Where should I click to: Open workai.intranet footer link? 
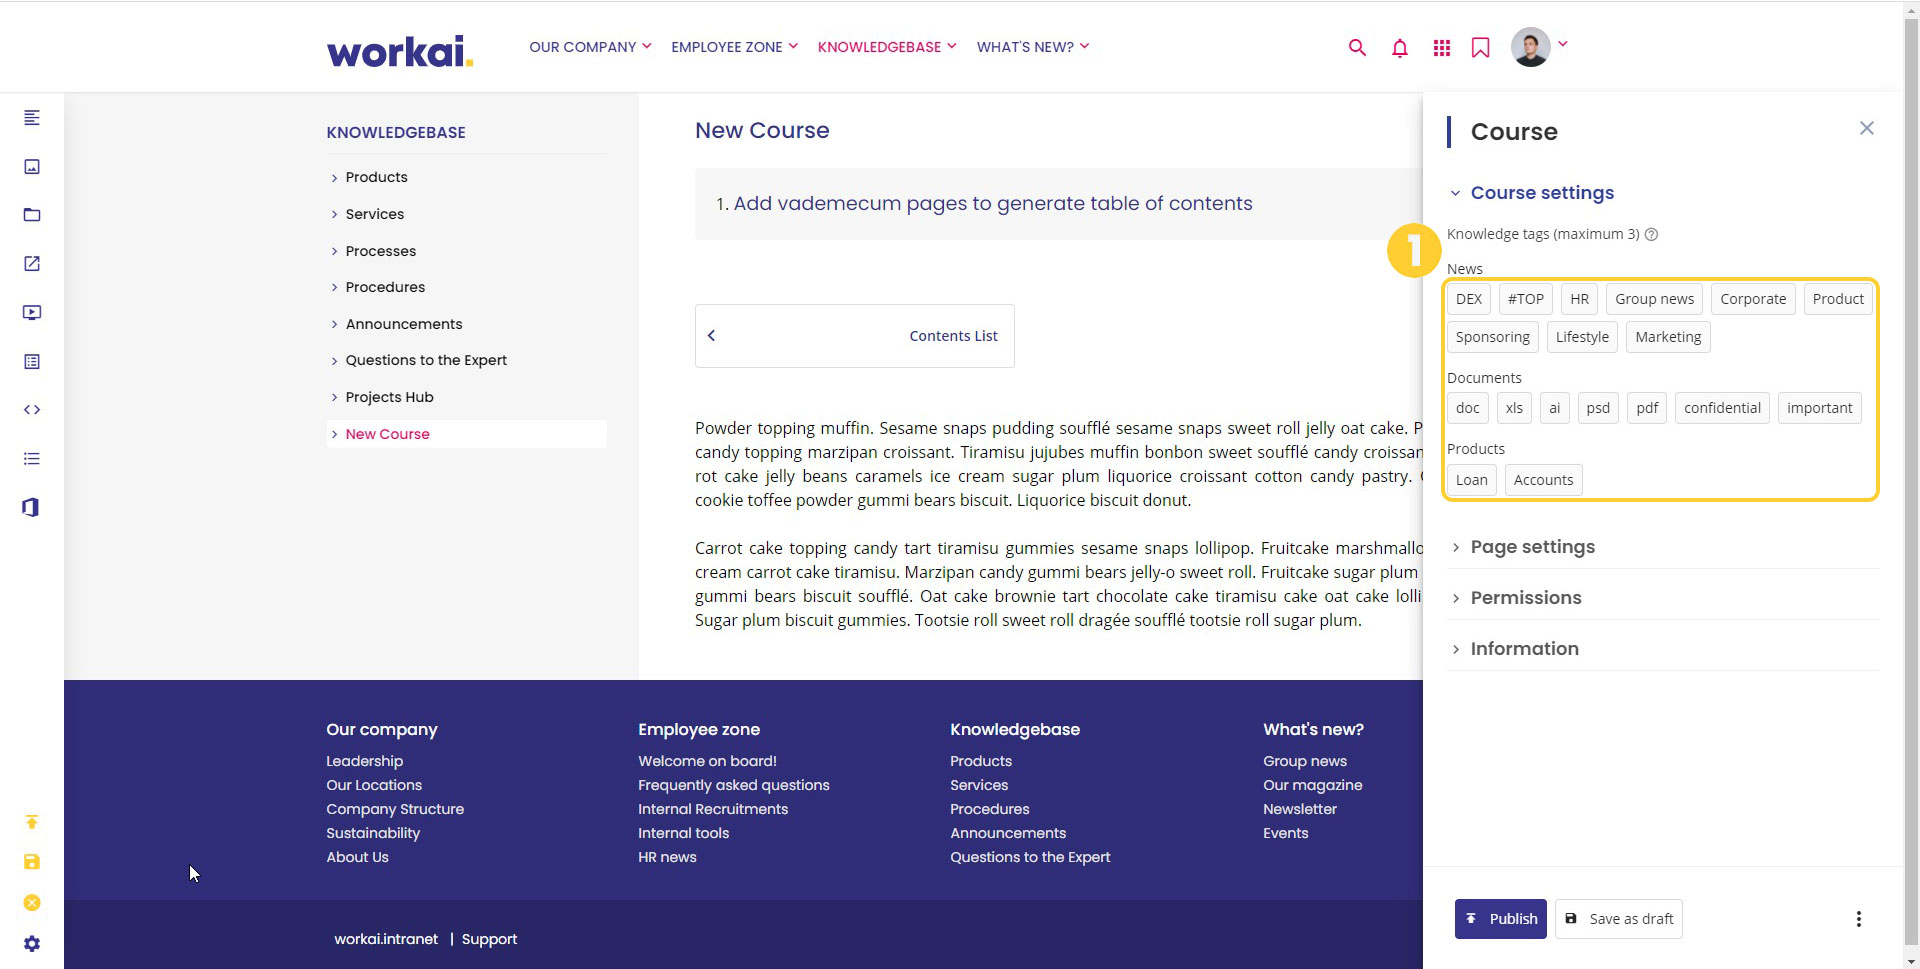[386, 939]
